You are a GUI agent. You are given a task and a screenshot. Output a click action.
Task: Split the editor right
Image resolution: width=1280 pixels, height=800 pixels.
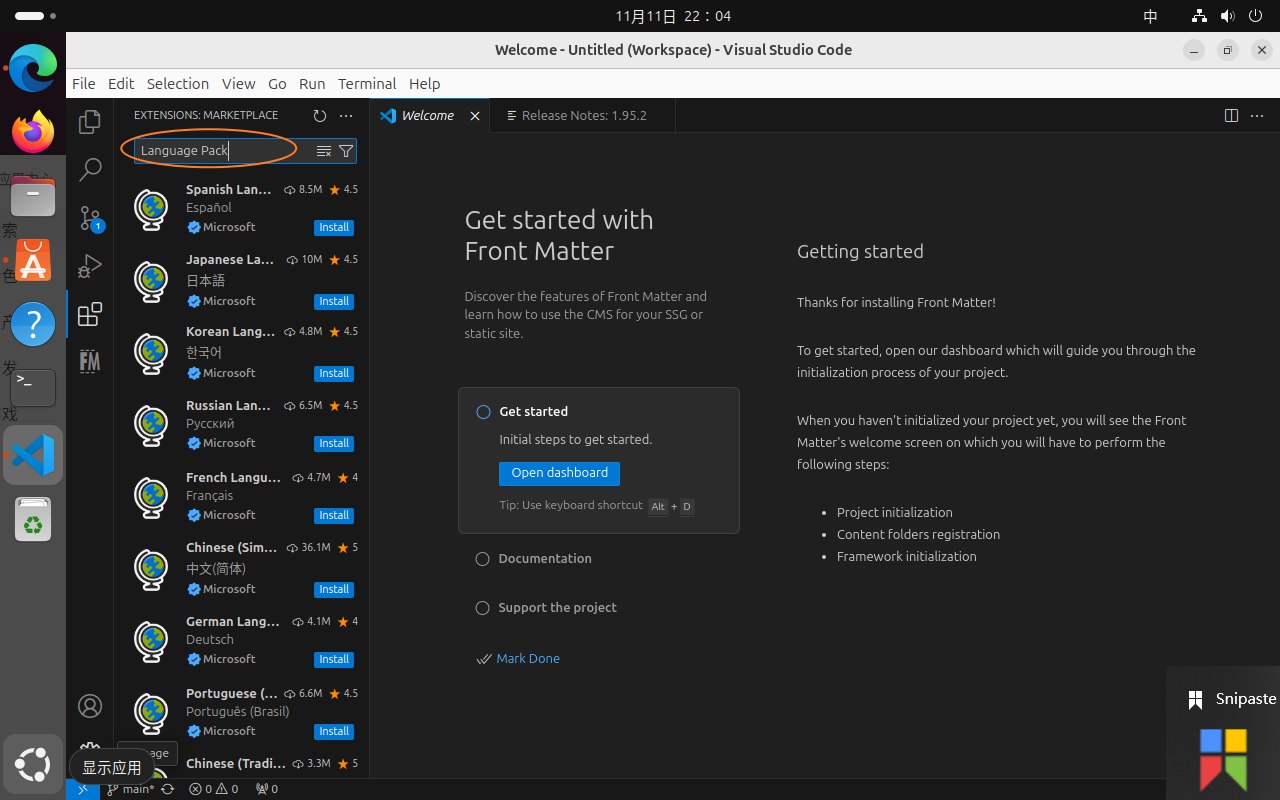[x=1231, y=116]
